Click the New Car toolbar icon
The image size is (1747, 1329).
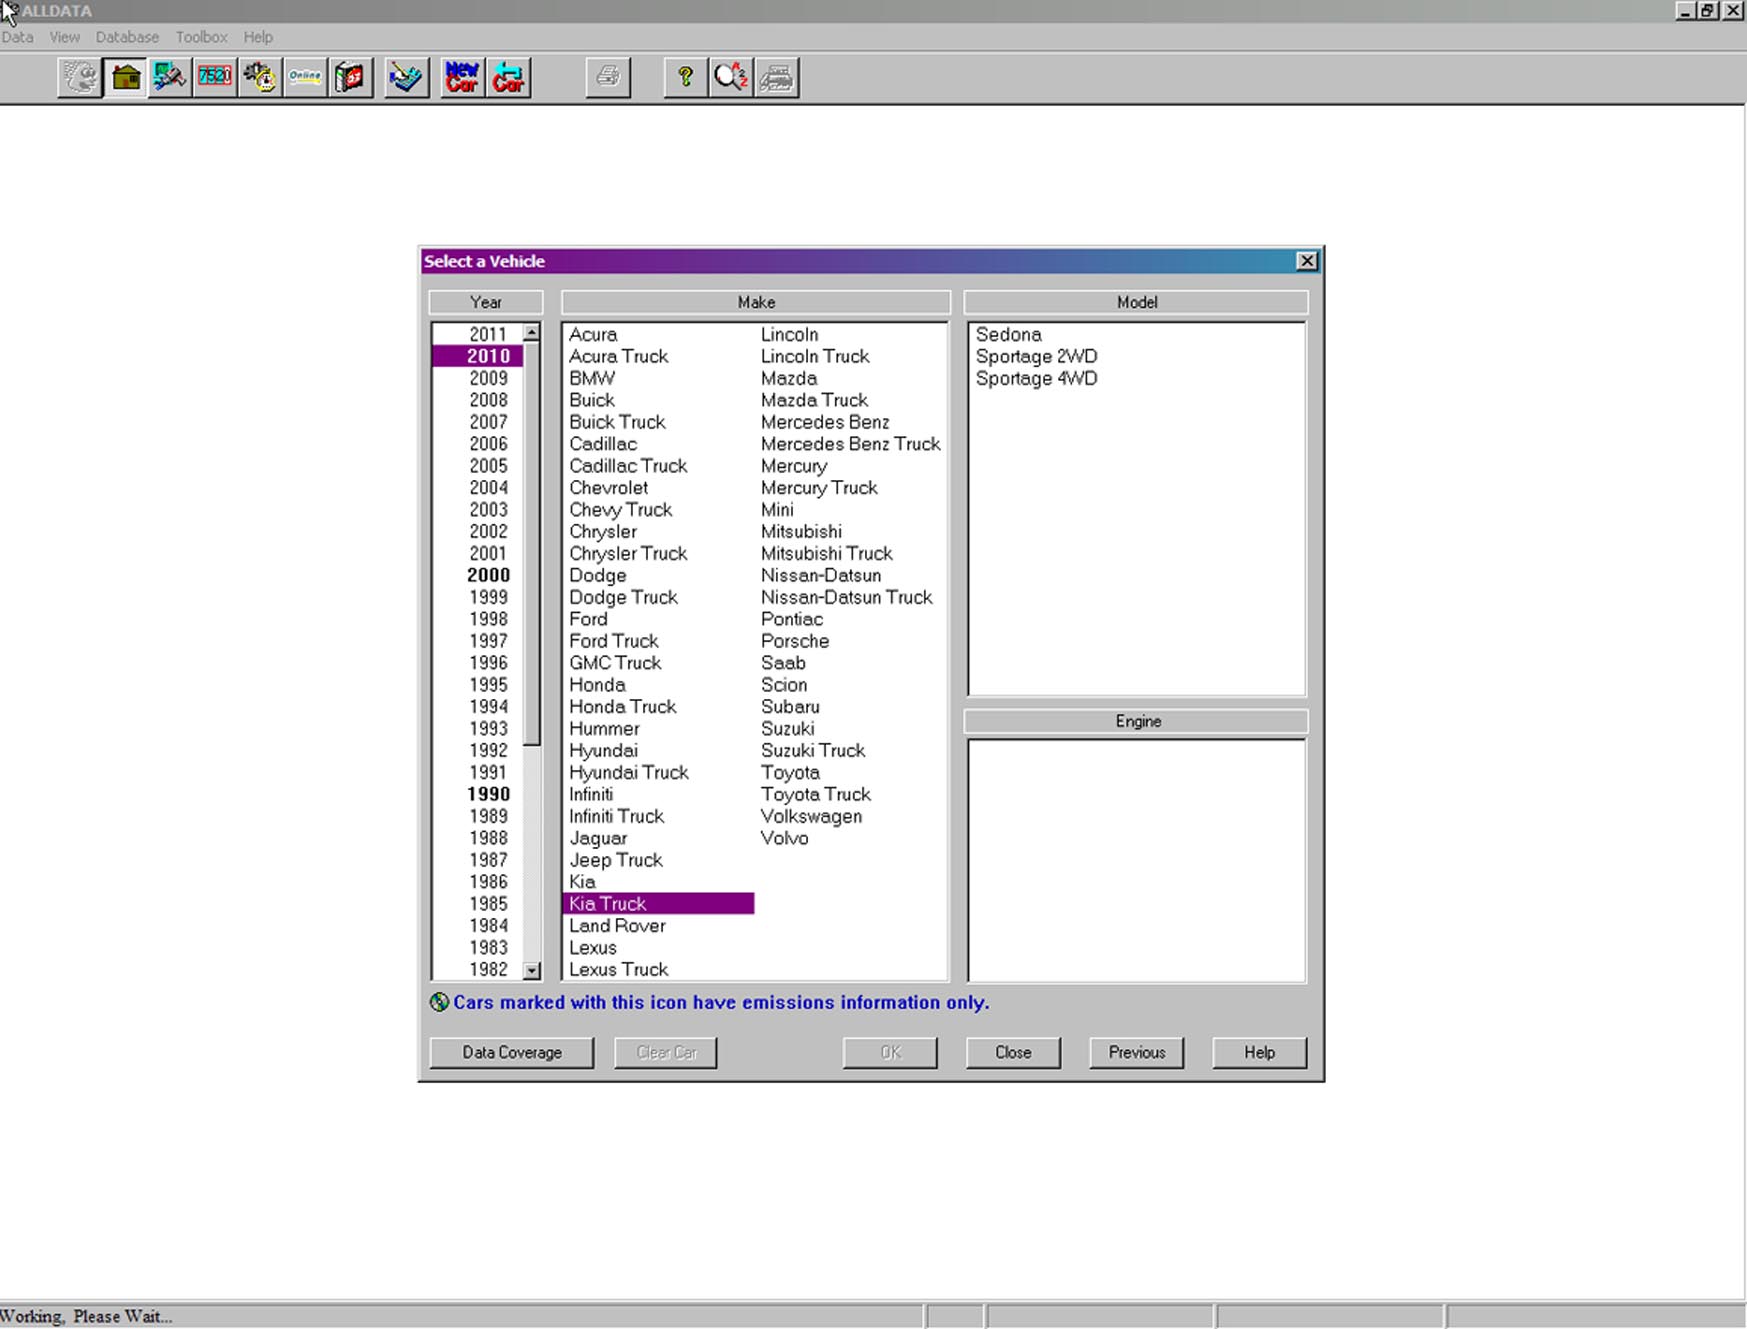[x=461, y=77]
